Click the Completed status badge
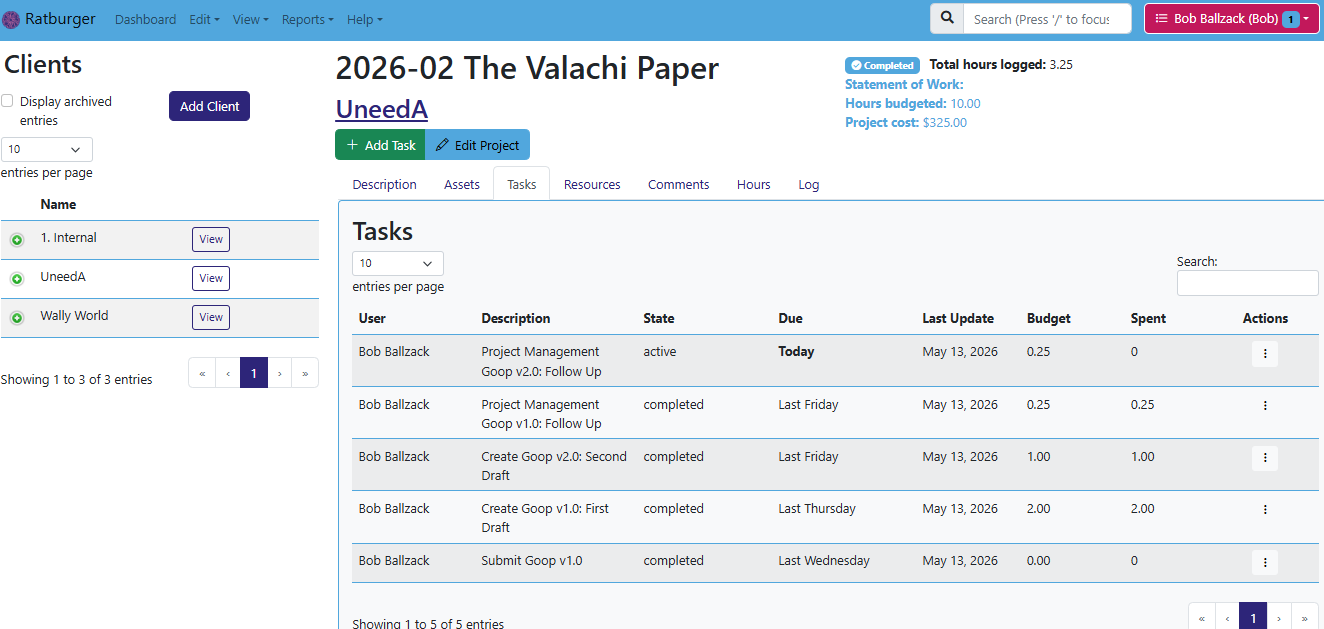 coord(882,65)
